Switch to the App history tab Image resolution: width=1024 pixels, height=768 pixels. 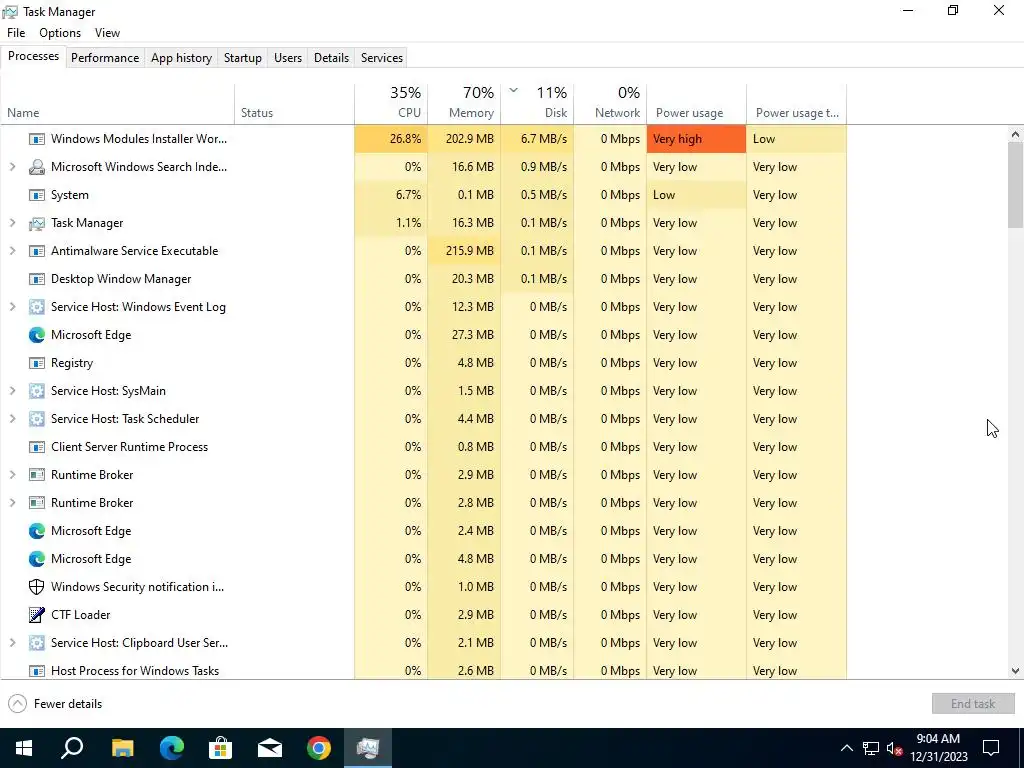coord(182,58)
